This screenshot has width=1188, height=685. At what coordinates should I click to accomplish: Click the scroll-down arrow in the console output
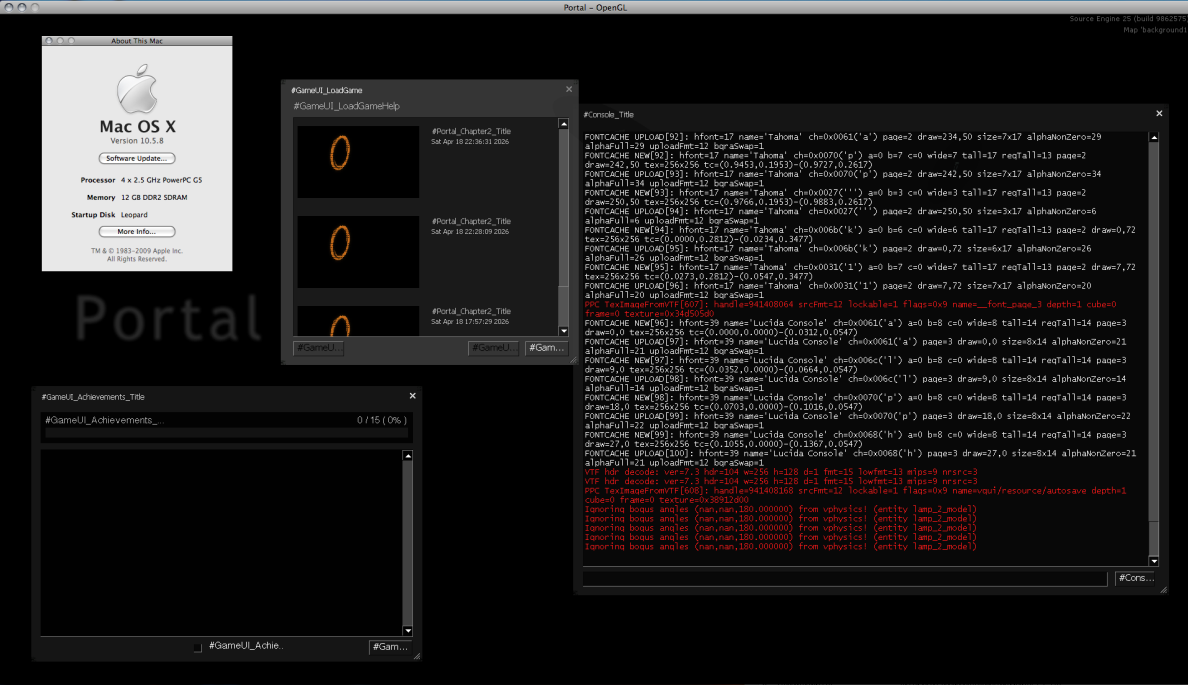[1154, 561]
